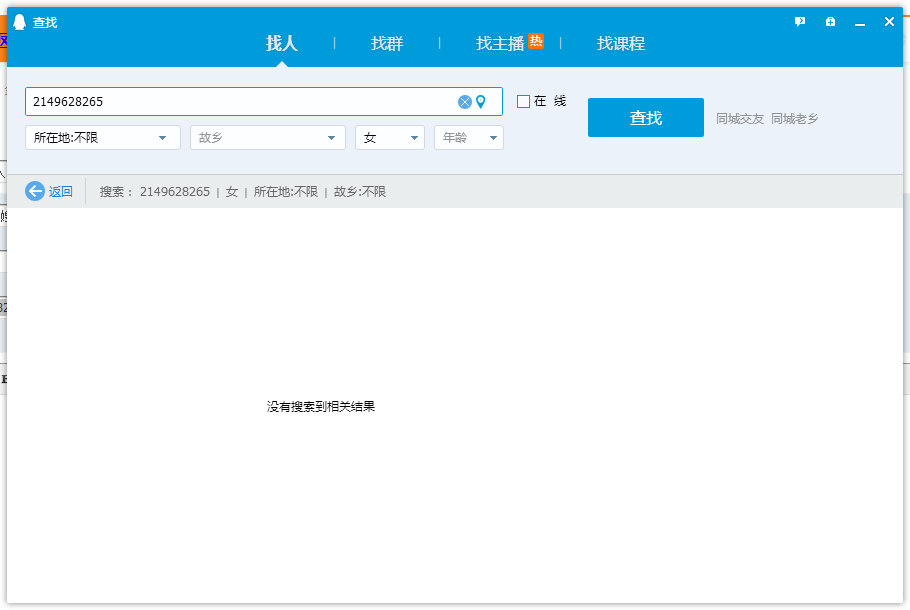Open the feedback speech-bubble icon
The height and width of the screenshot is (610, 910).
(800, 22)
